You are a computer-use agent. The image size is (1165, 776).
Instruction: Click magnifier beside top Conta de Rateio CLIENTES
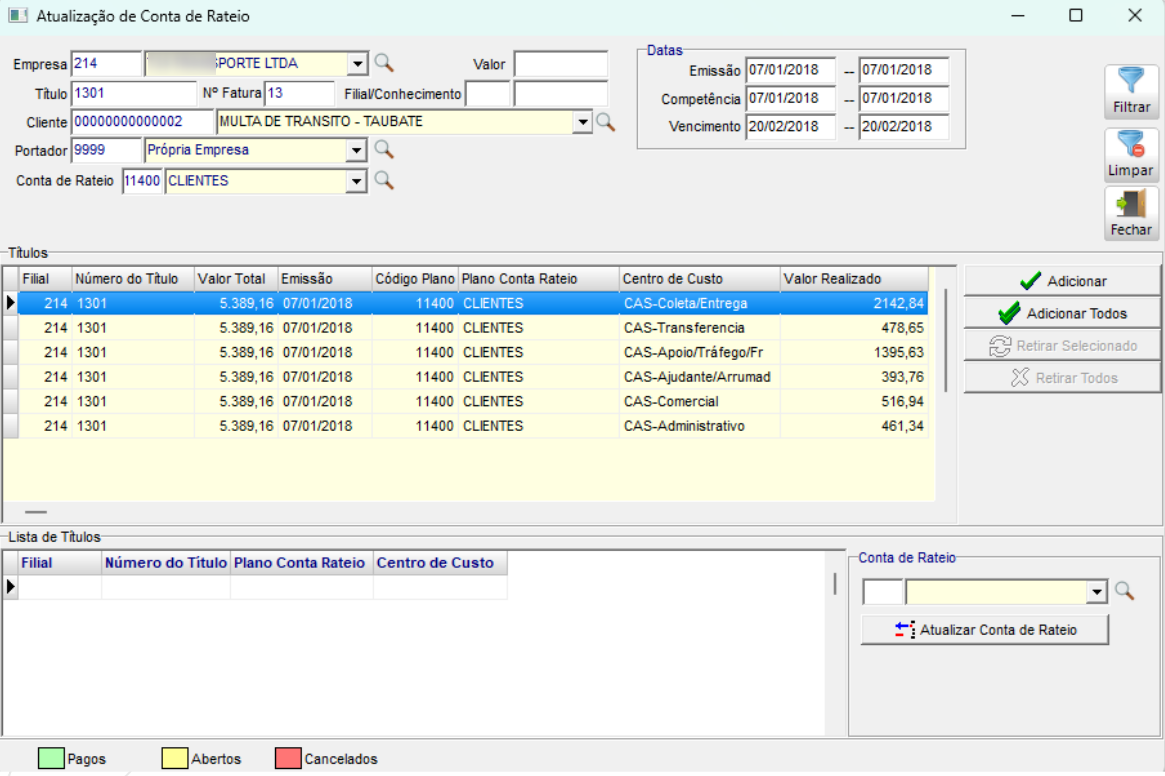click(x=384, y=181)
